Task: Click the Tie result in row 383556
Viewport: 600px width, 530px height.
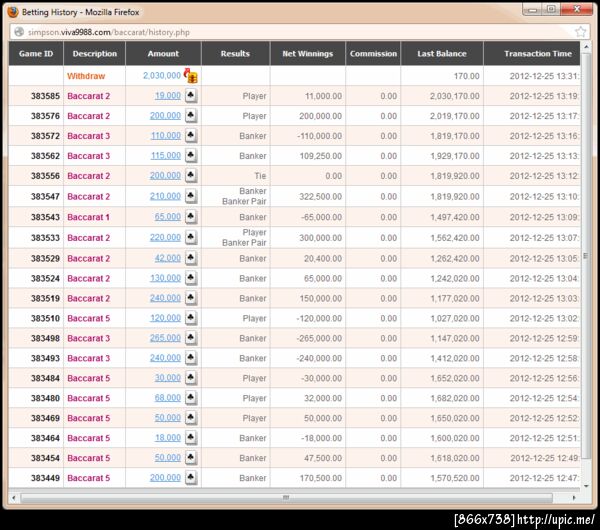Action: click(260, 176)
